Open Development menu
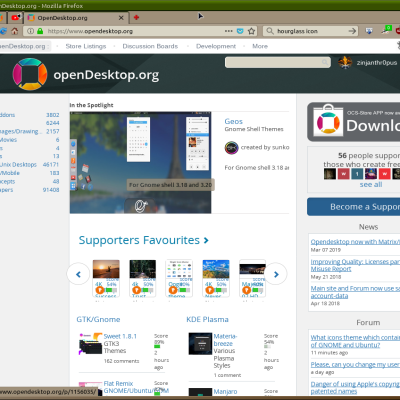The height and width of the screenshot is (400, 400). (x=216, y=46)
